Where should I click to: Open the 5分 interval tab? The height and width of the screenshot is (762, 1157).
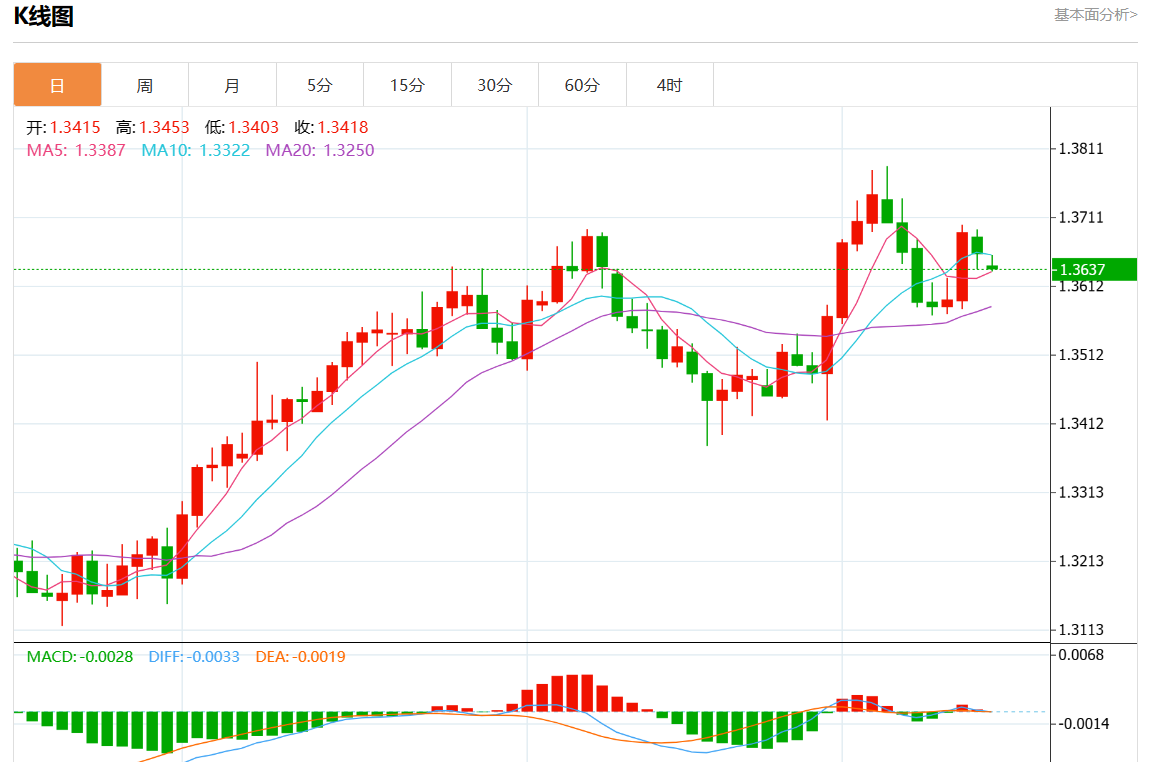click(320, 85)
